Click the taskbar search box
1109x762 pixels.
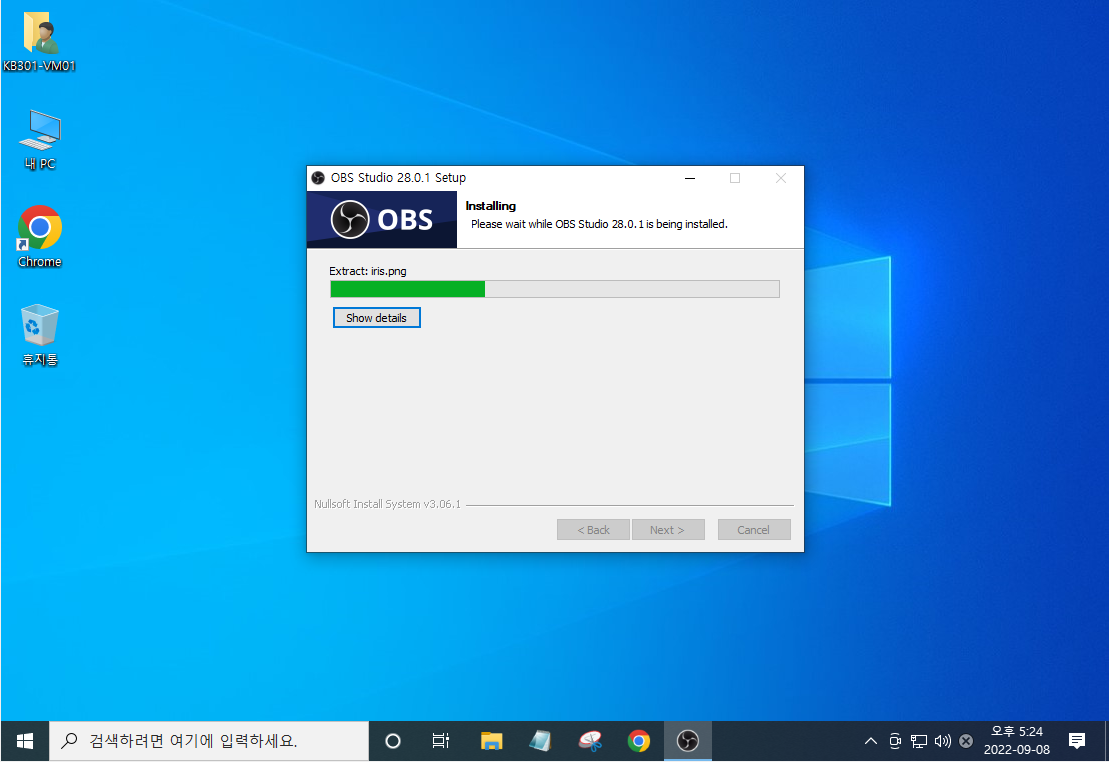coord(209,741)
